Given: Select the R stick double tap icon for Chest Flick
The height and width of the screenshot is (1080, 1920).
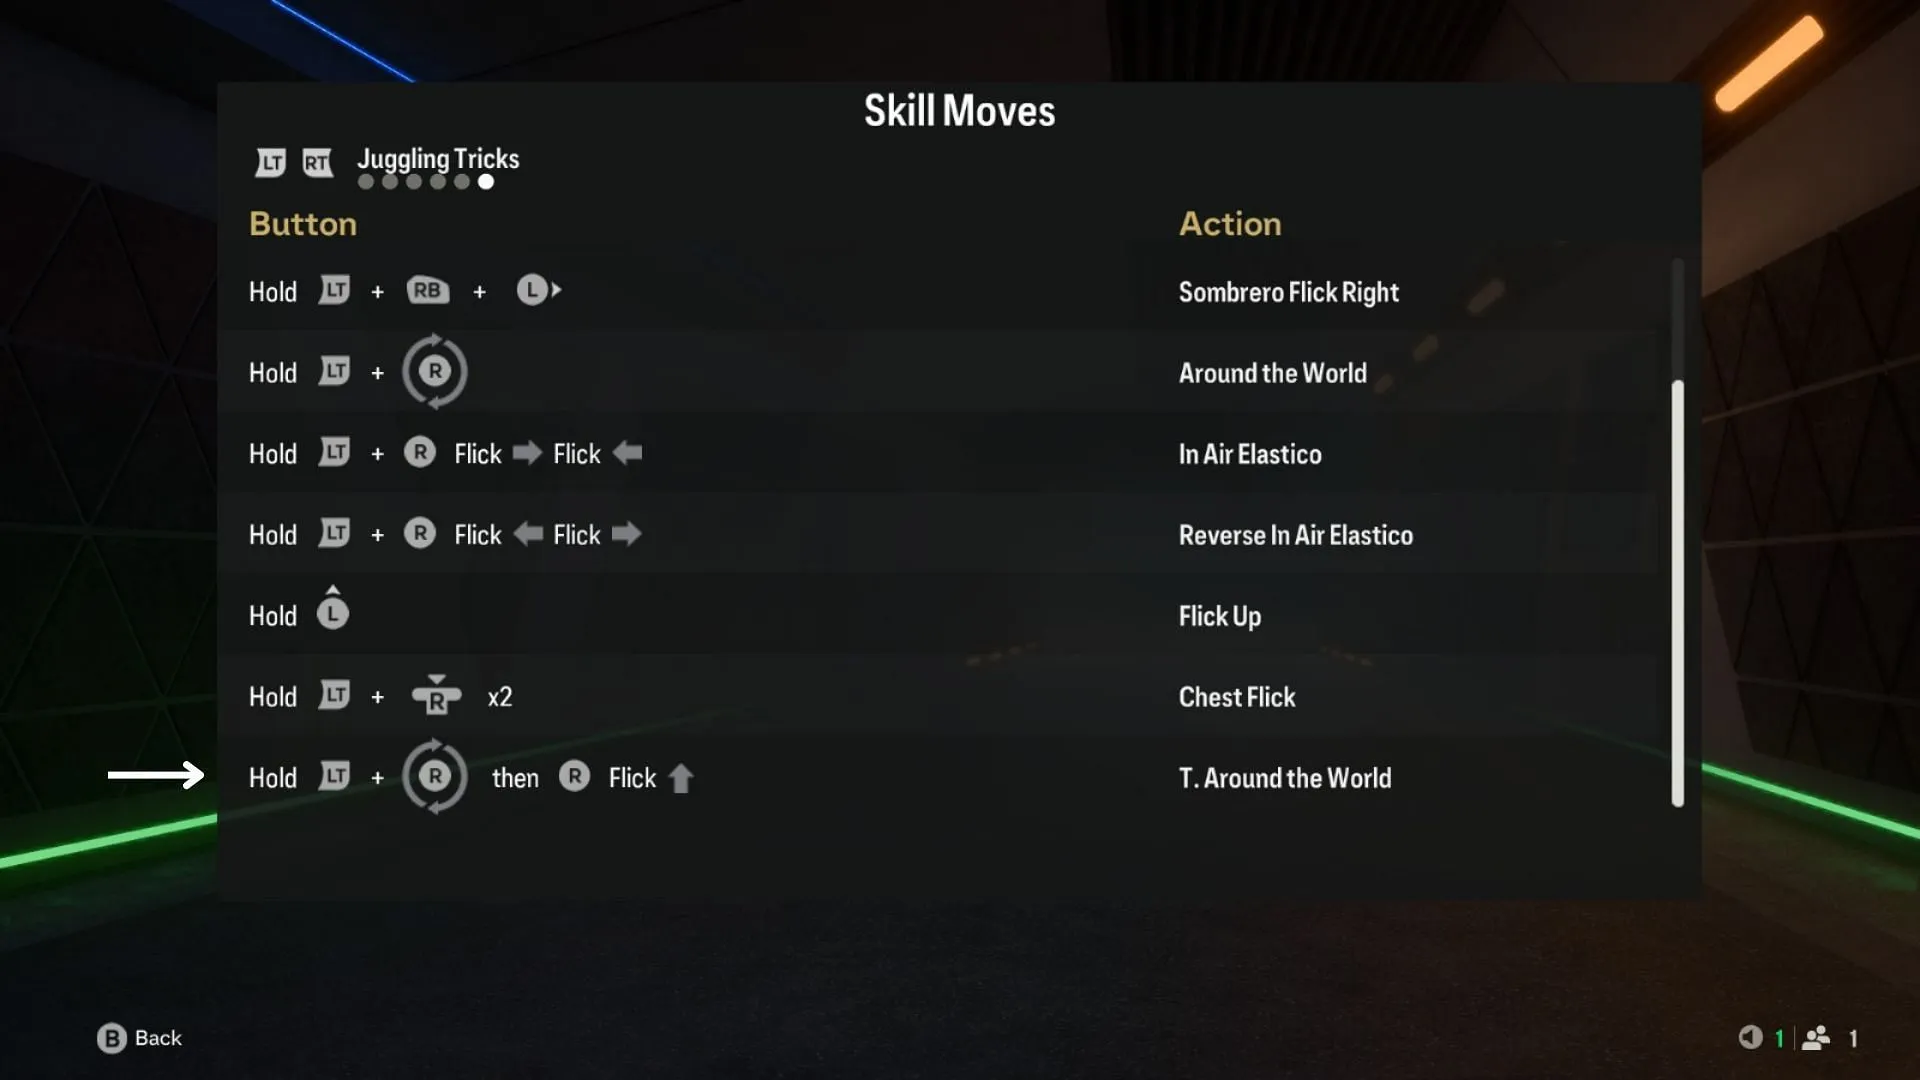Looking at the screenshot, I should tap(435, 695).
